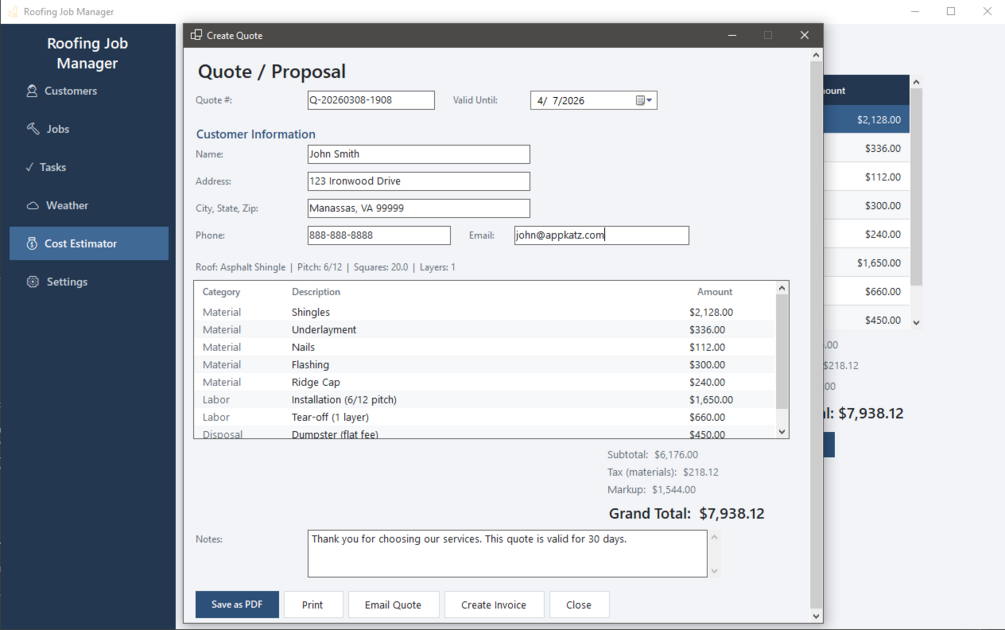Click the Amount column header
This screenshot has width=1005, height=630.
[715, 292]
